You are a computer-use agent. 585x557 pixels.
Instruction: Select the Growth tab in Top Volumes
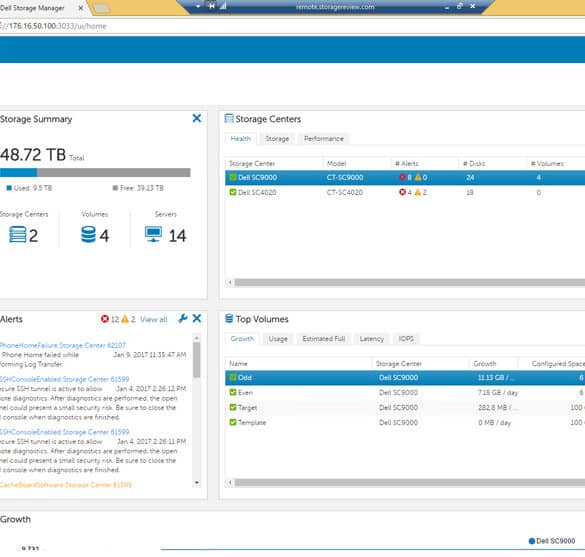pos(242,339)
